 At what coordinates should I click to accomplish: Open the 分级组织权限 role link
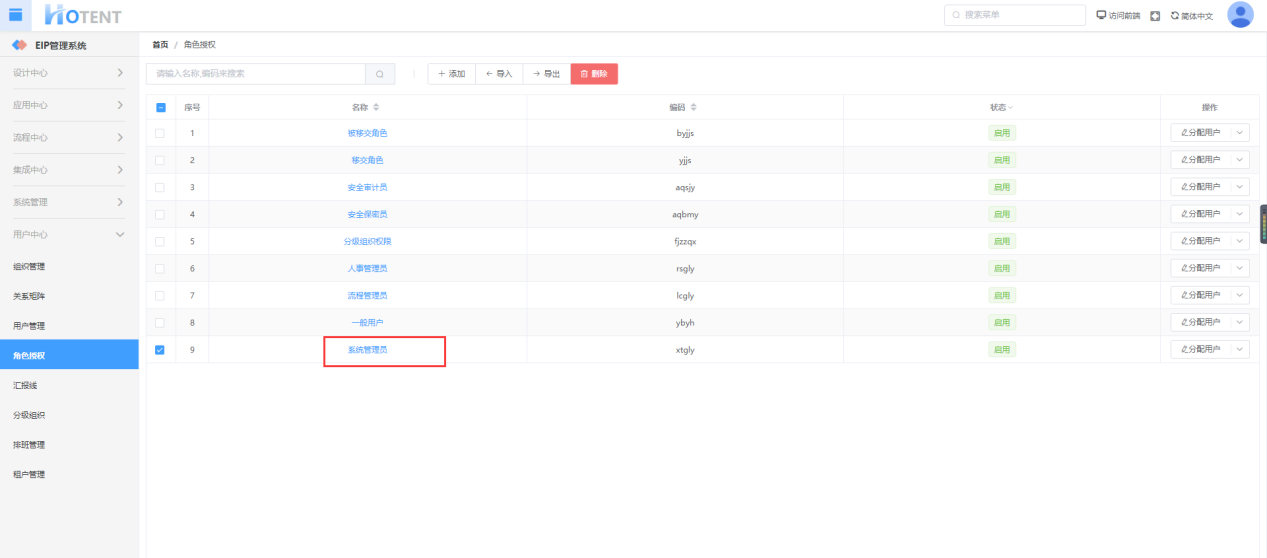[x=367, y=241]
